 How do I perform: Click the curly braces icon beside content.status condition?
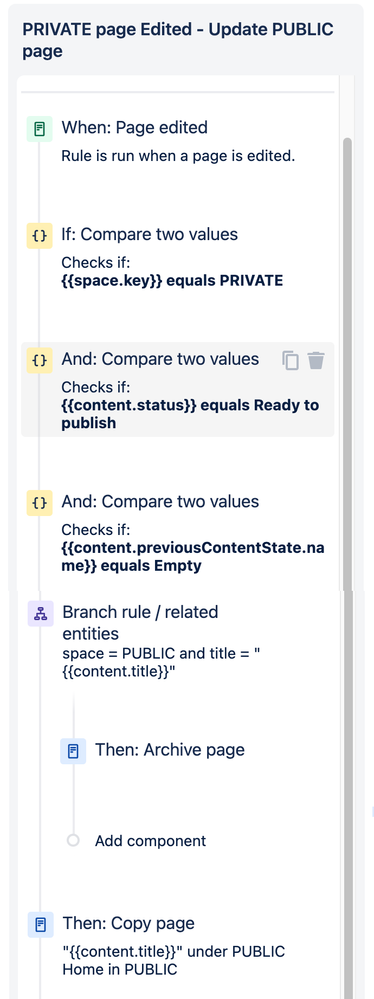point(39,361)
